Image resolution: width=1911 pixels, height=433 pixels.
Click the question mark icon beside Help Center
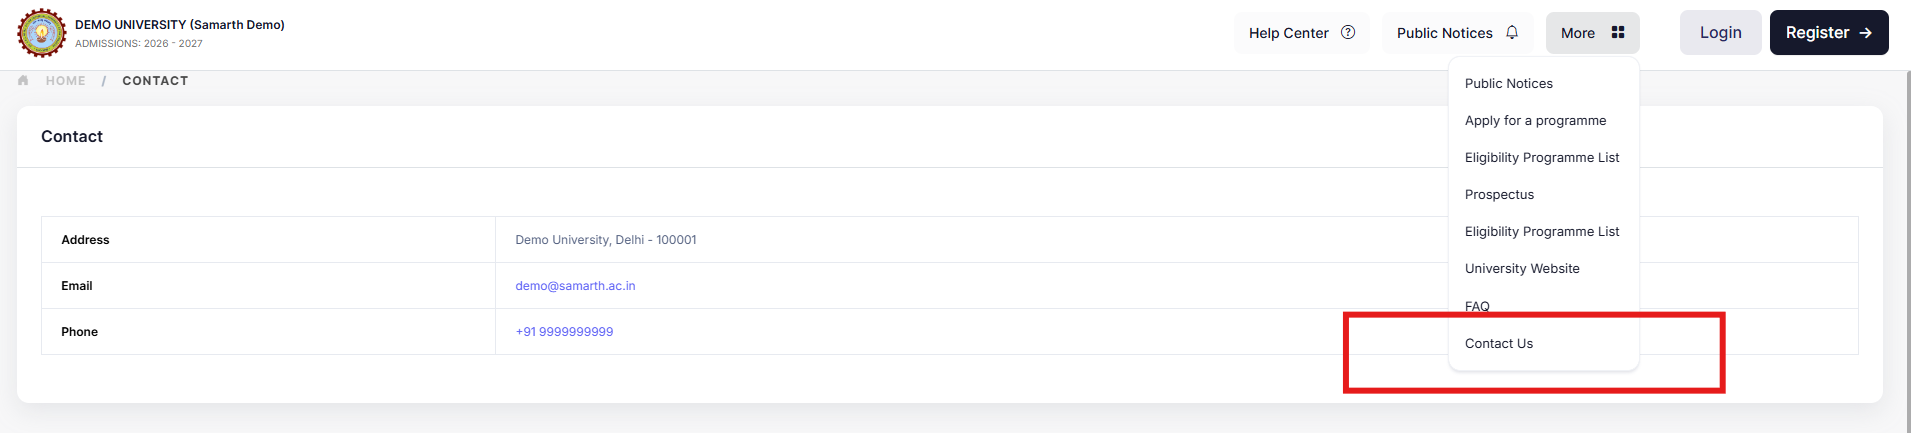(x=1348, y=32)
